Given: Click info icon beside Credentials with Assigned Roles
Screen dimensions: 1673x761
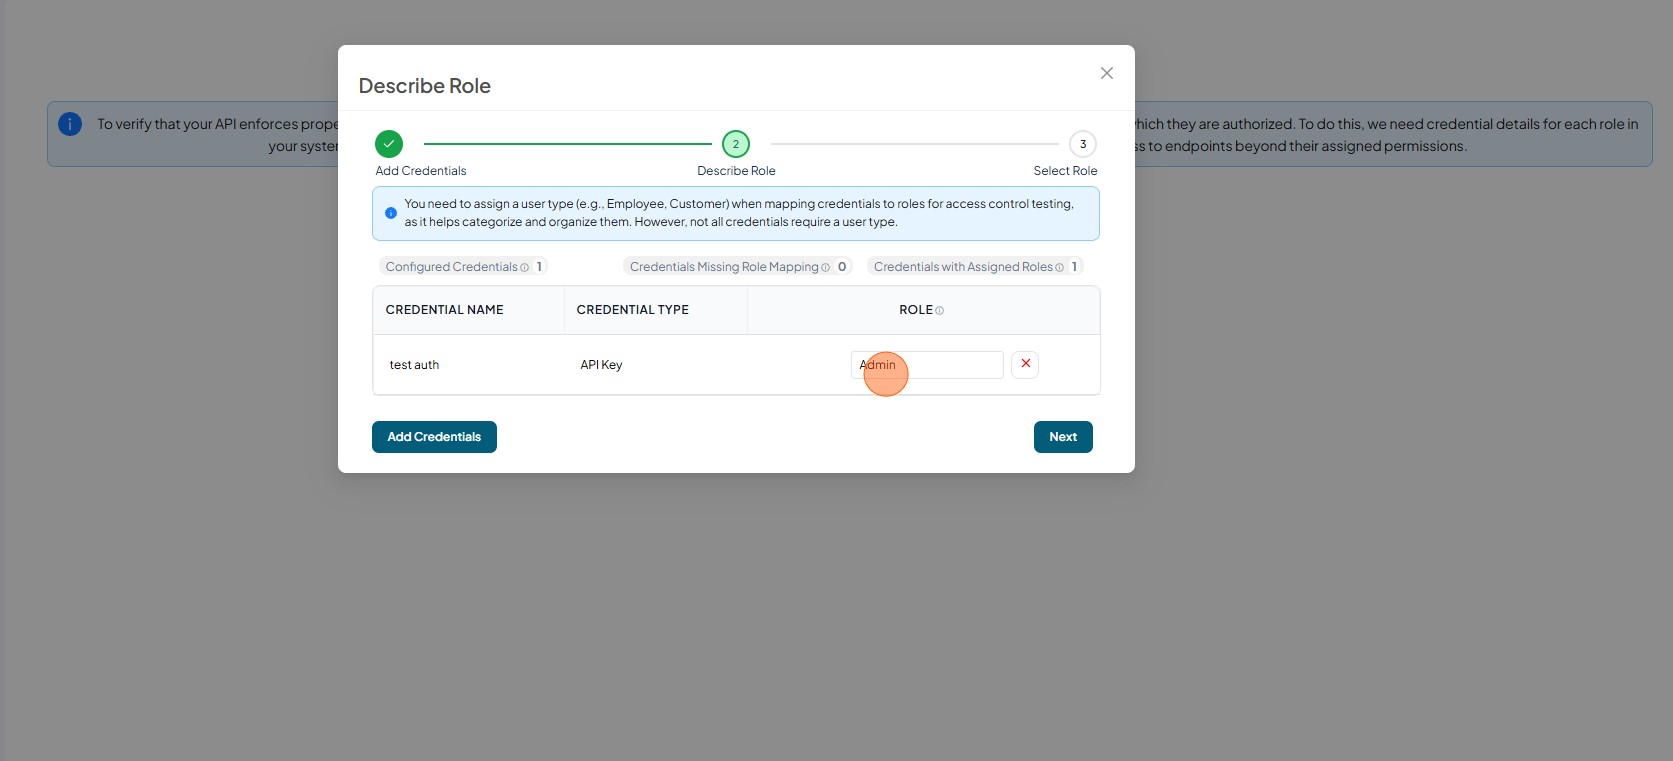Looking at the screenshot, I should coord(1059,267).
